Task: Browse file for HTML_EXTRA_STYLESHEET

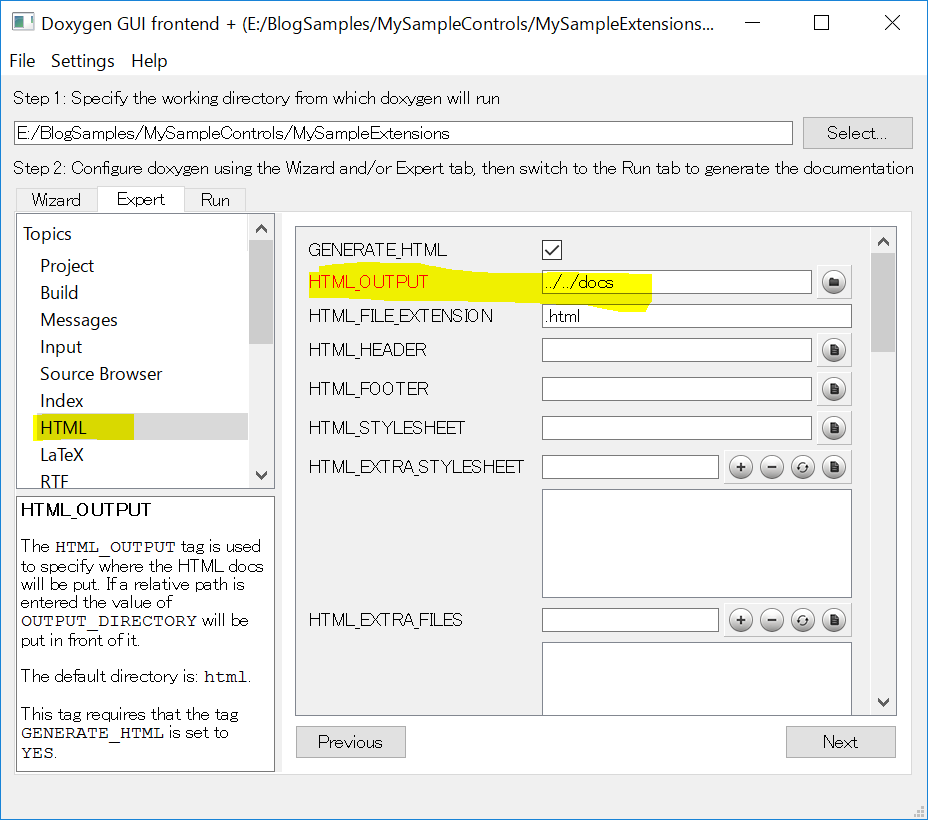Action: pos(834,467)
